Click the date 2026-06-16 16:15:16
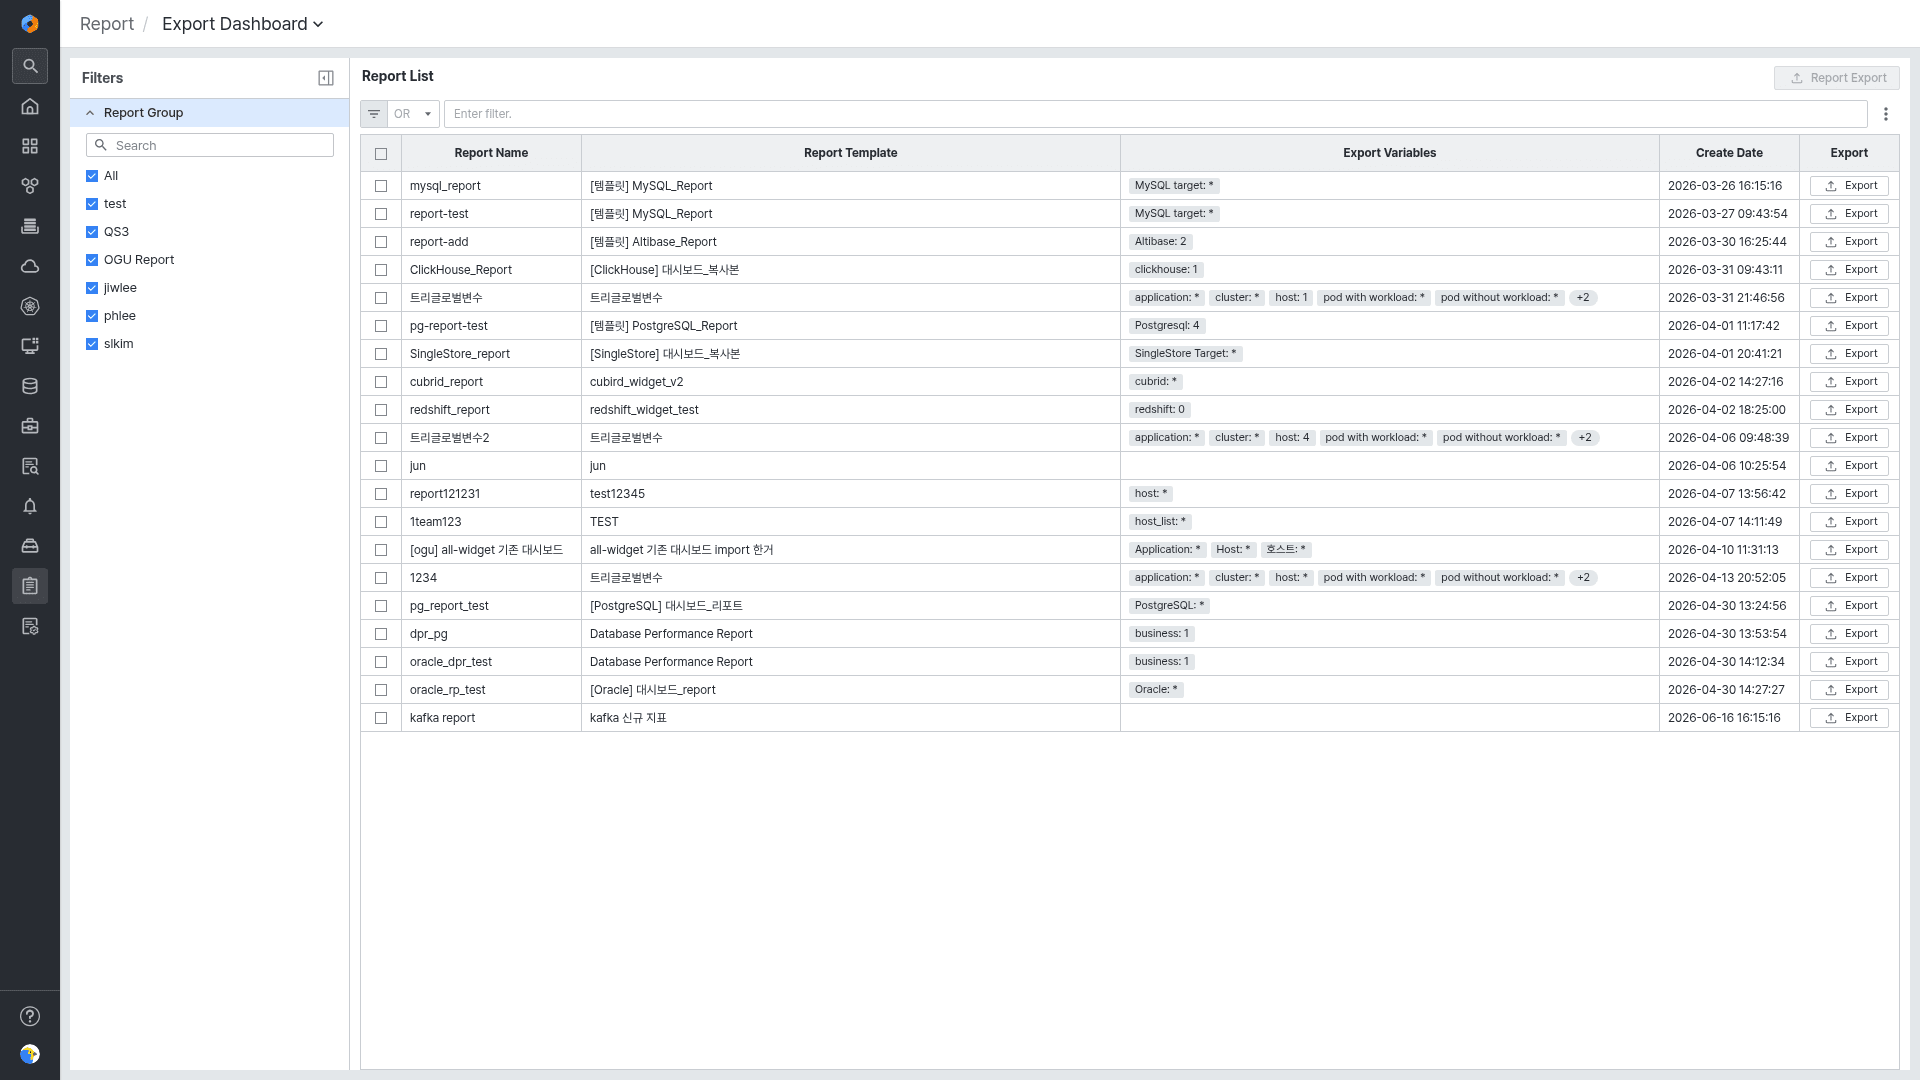The image size is (1920, 1080). point(1724,718)
